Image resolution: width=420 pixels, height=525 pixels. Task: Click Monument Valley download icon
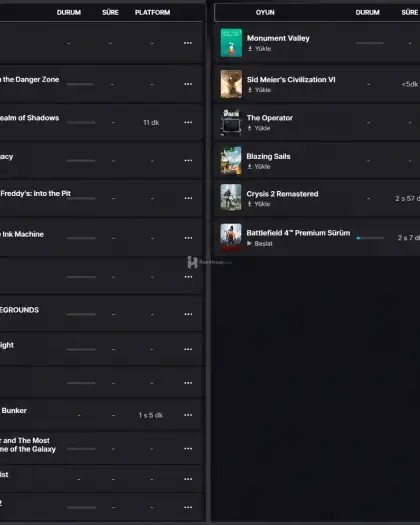point(250,49)
